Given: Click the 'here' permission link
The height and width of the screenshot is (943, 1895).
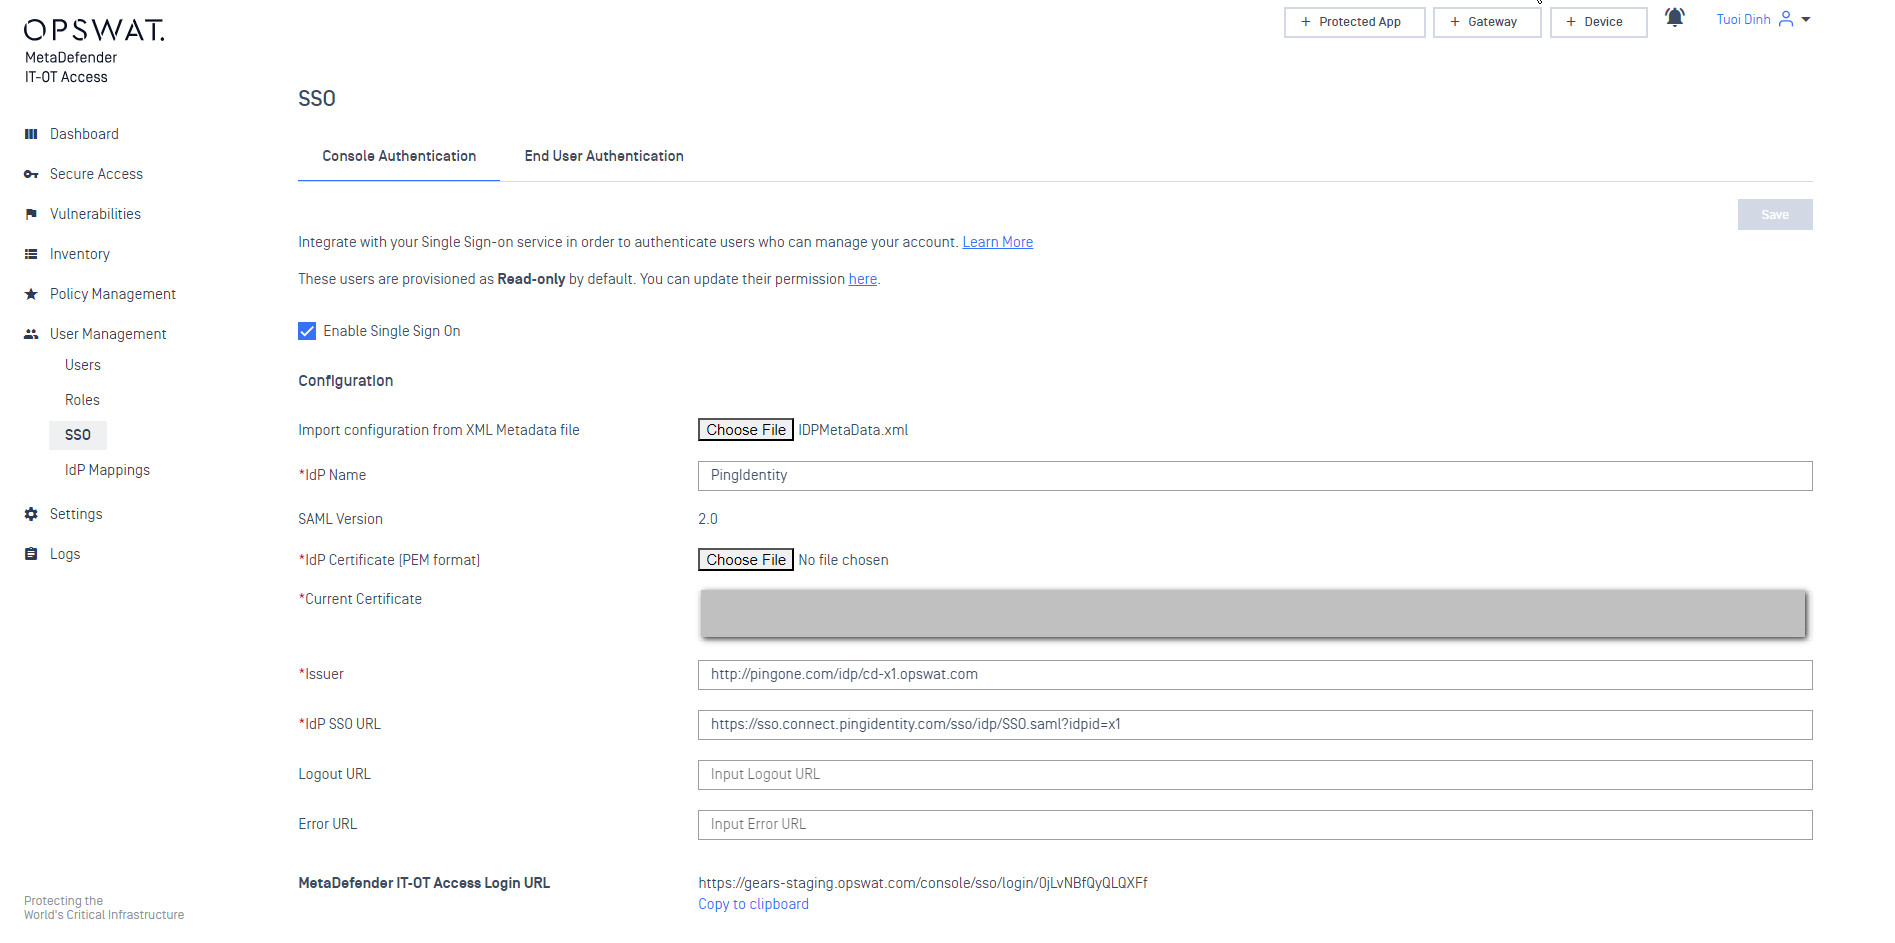Looking at the screenshot, I should 863,279.
